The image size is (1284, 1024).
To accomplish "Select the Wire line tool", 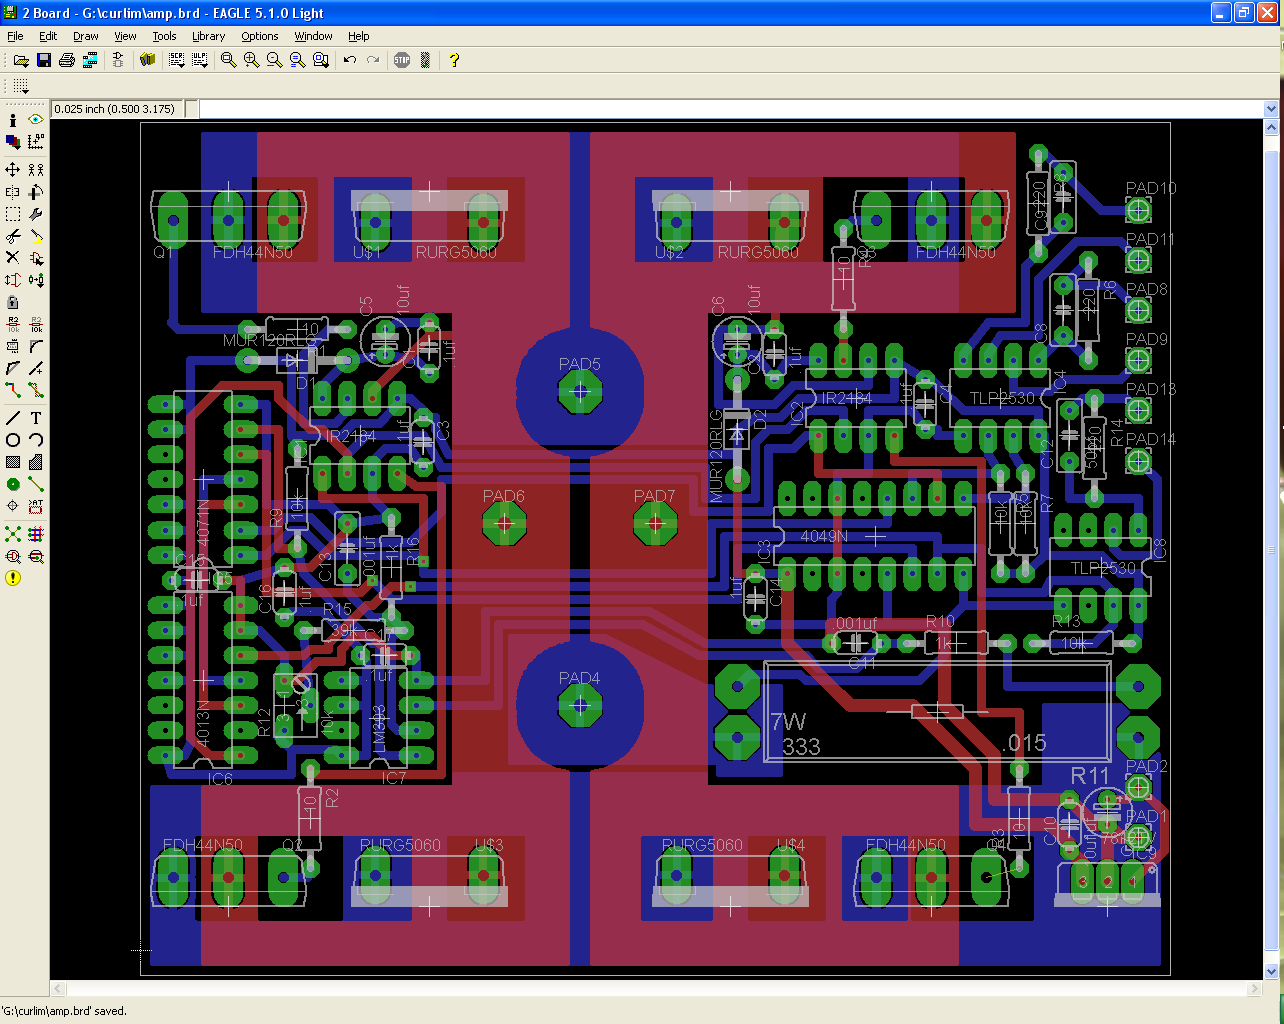I will click(13, 418).
